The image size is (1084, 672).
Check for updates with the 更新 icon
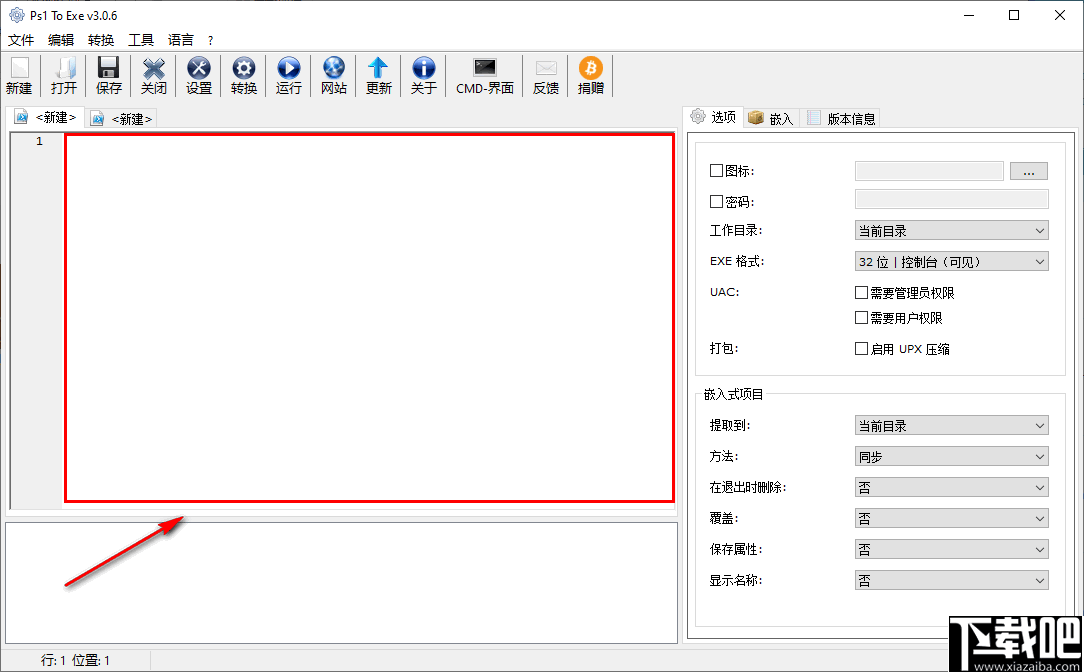pyautogui.click(x=378, y=75)
